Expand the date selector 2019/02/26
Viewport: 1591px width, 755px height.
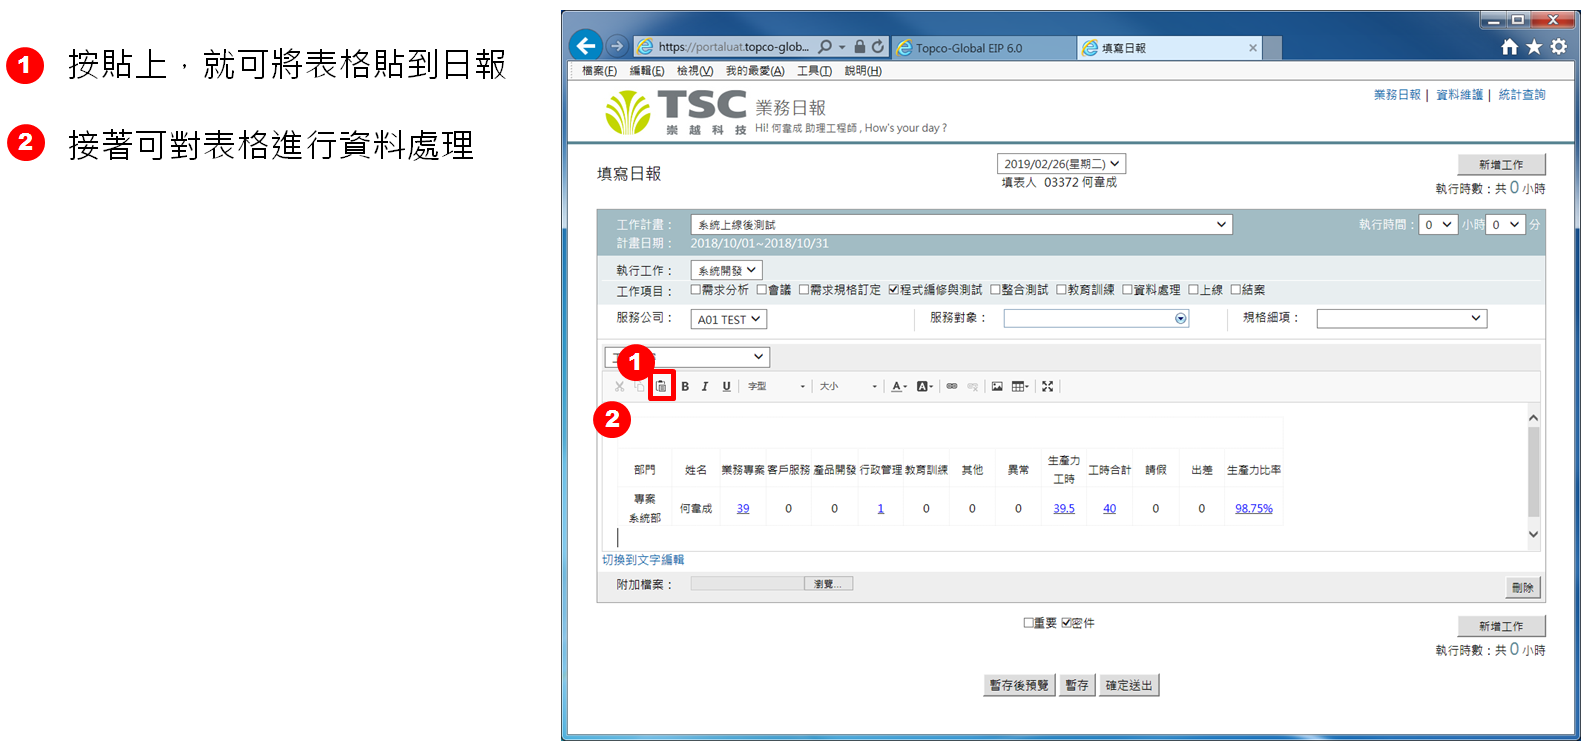[x=1061, y=164]
